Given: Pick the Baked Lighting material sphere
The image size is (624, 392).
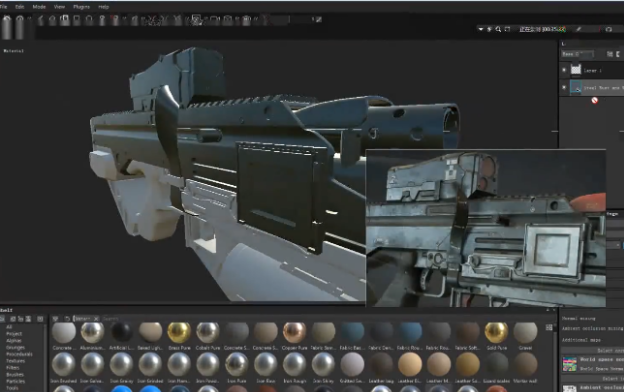Looking at the screenshot, I should tap(150, 333).
